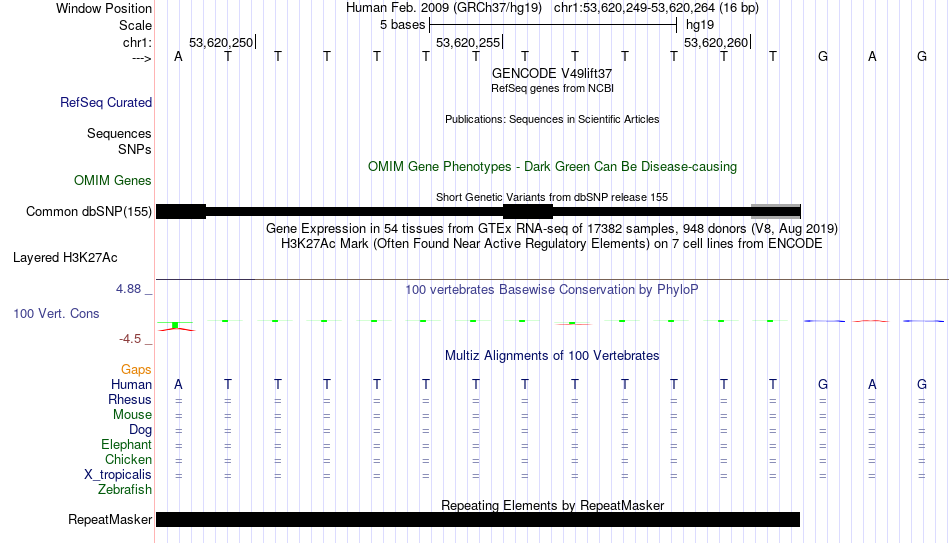Click the Chicken species label
Viewport: 950px width, 543px height.
128,459
